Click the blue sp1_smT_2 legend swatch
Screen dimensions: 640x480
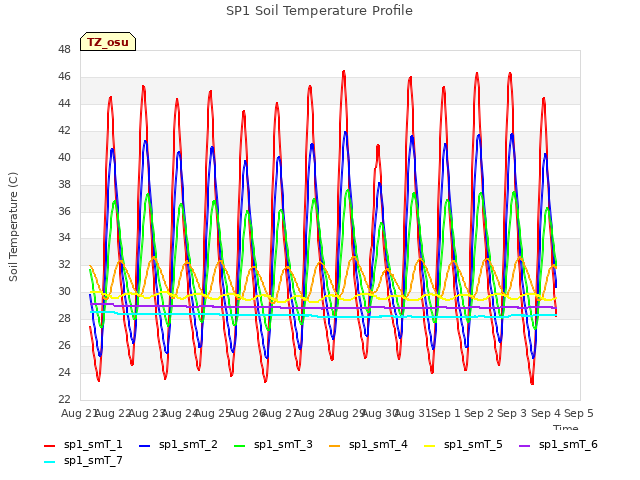(x=144, y=446)
